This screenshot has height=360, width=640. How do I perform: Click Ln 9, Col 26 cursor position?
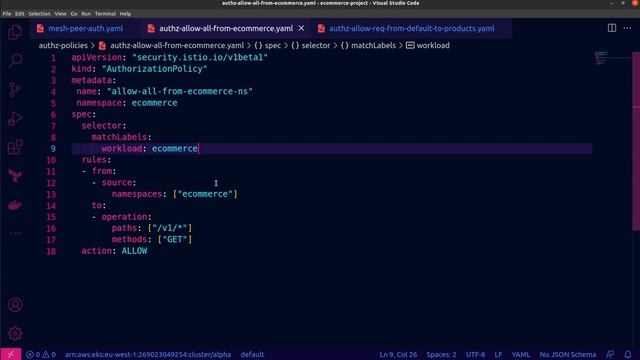(x=398, y=354)
